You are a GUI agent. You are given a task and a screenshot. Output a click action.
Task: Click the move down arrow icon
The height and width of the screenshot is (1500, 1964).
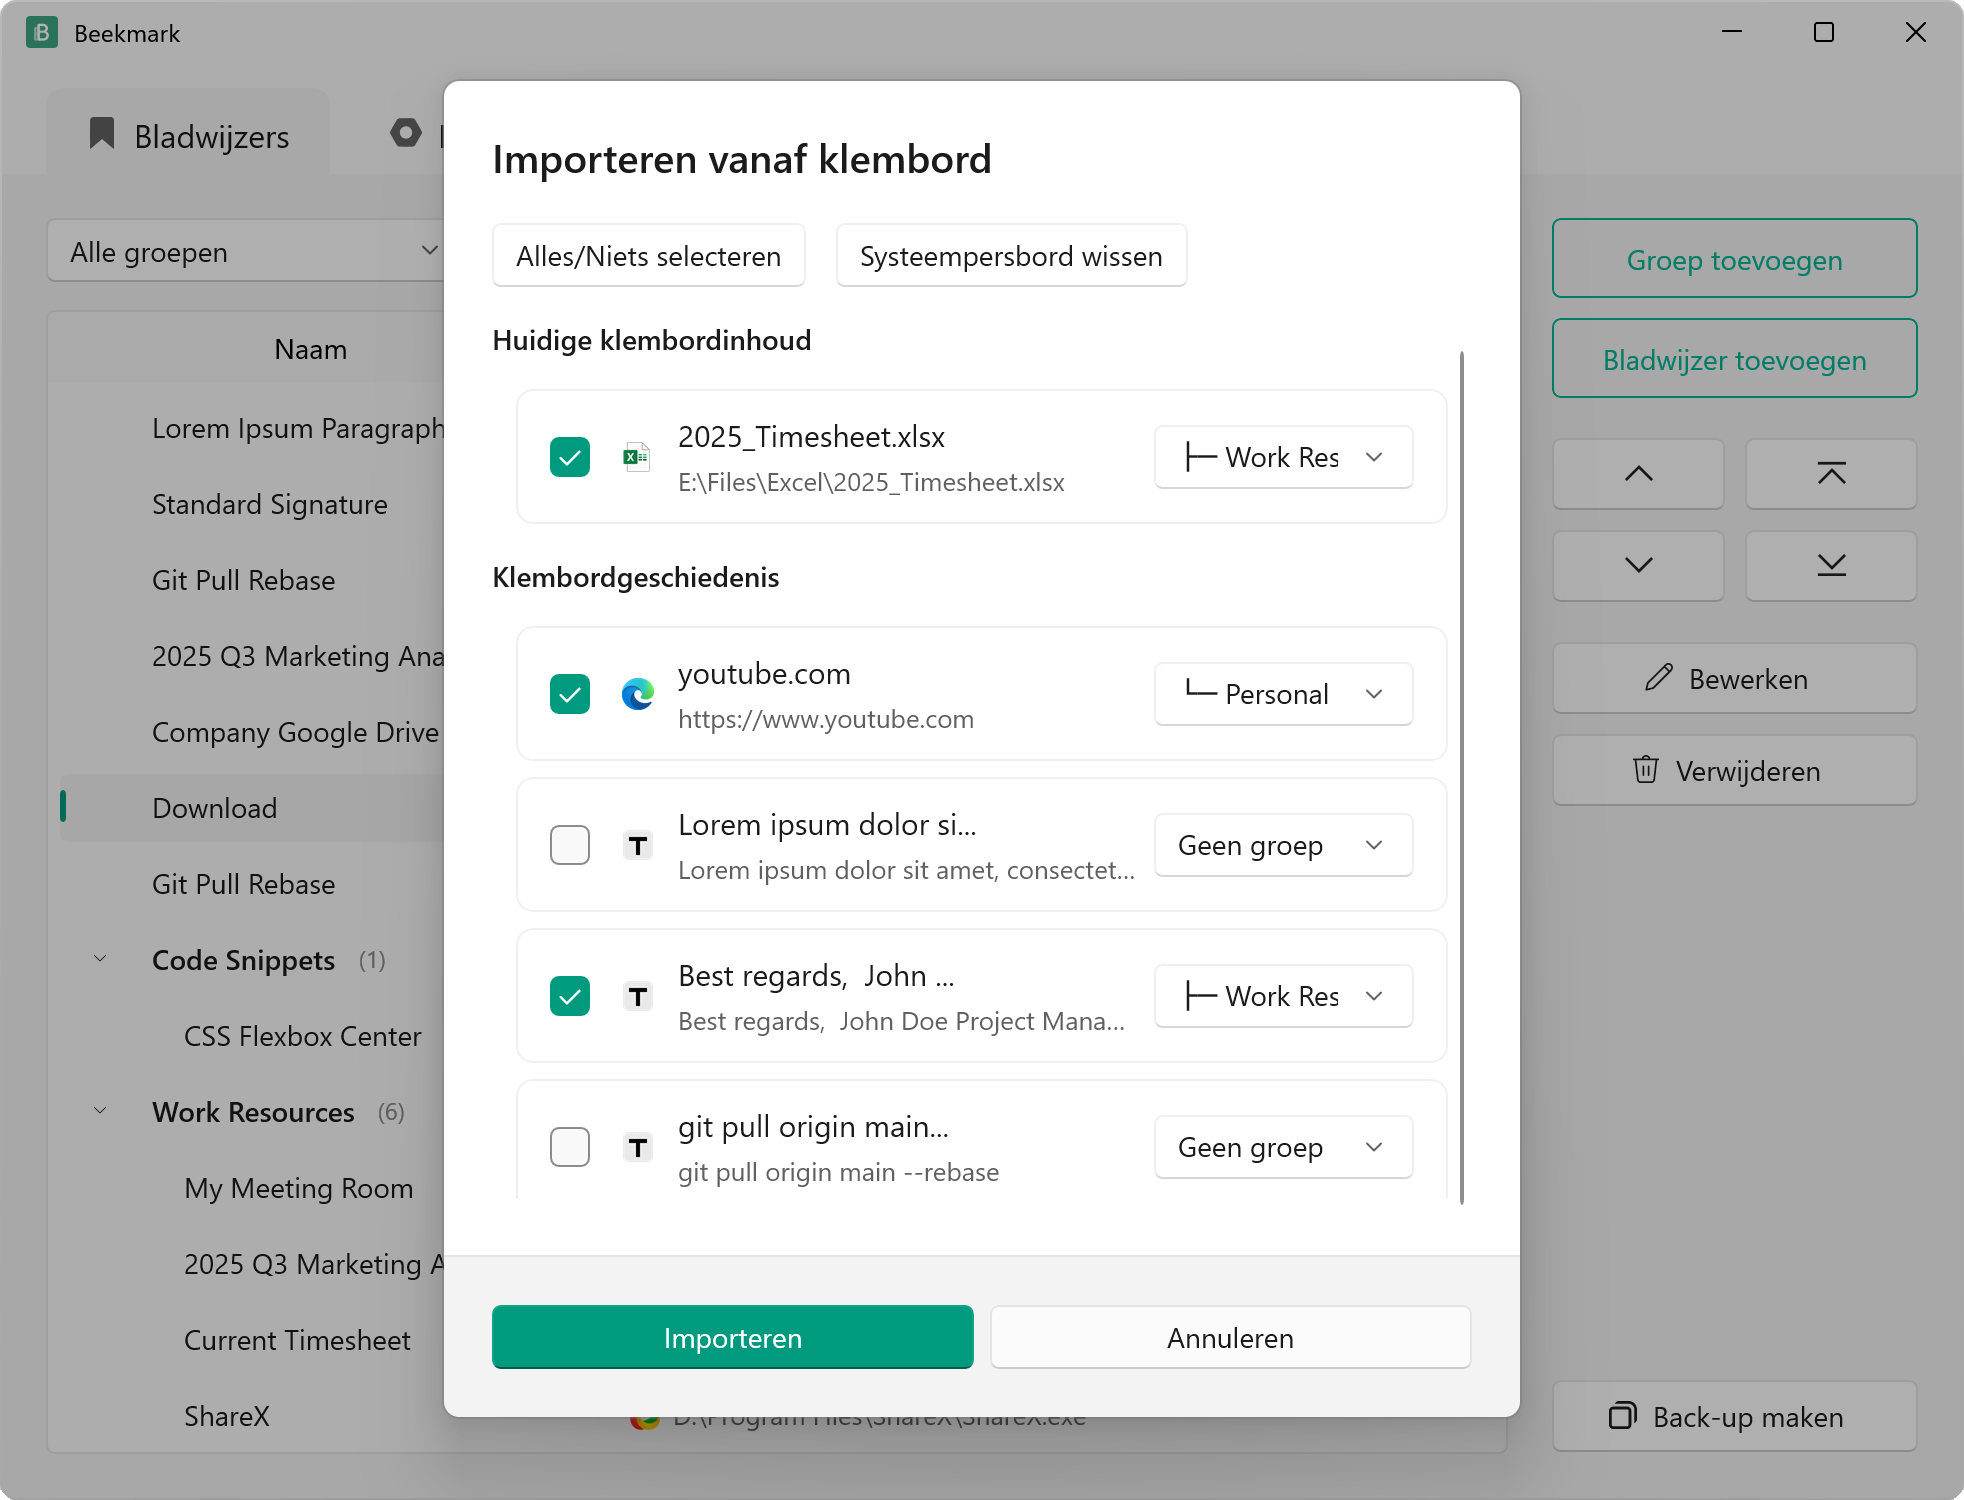1638,565
